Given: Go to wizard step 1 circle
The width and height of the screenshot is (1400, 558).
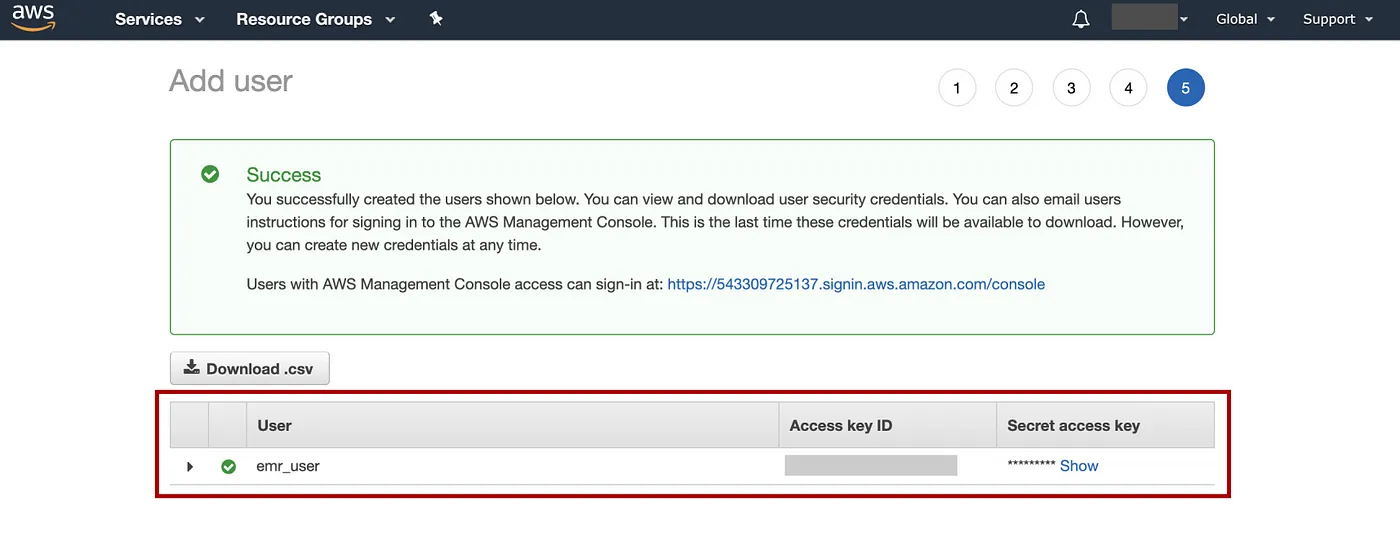Looking at the screenshot, I should coord(957,88).
